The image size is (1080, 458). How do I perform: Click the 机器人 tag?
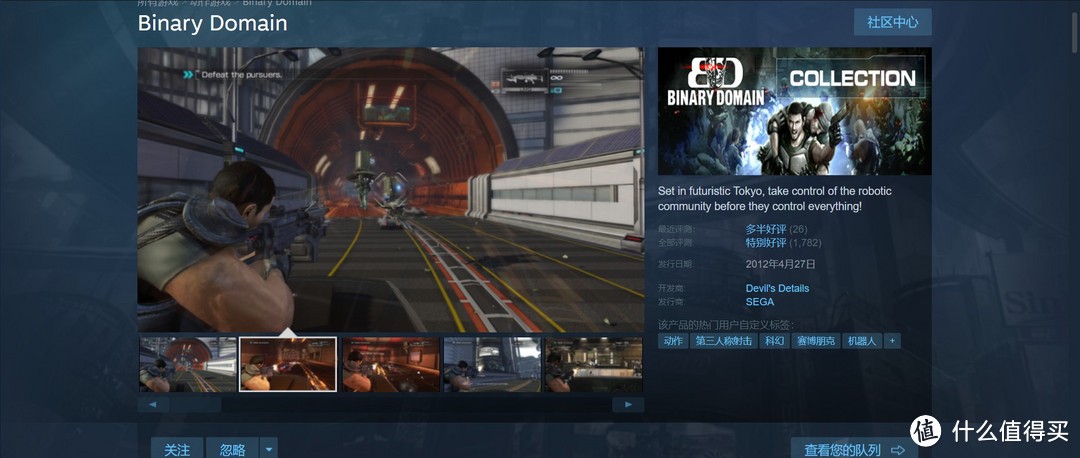click(x=862, y=341)
